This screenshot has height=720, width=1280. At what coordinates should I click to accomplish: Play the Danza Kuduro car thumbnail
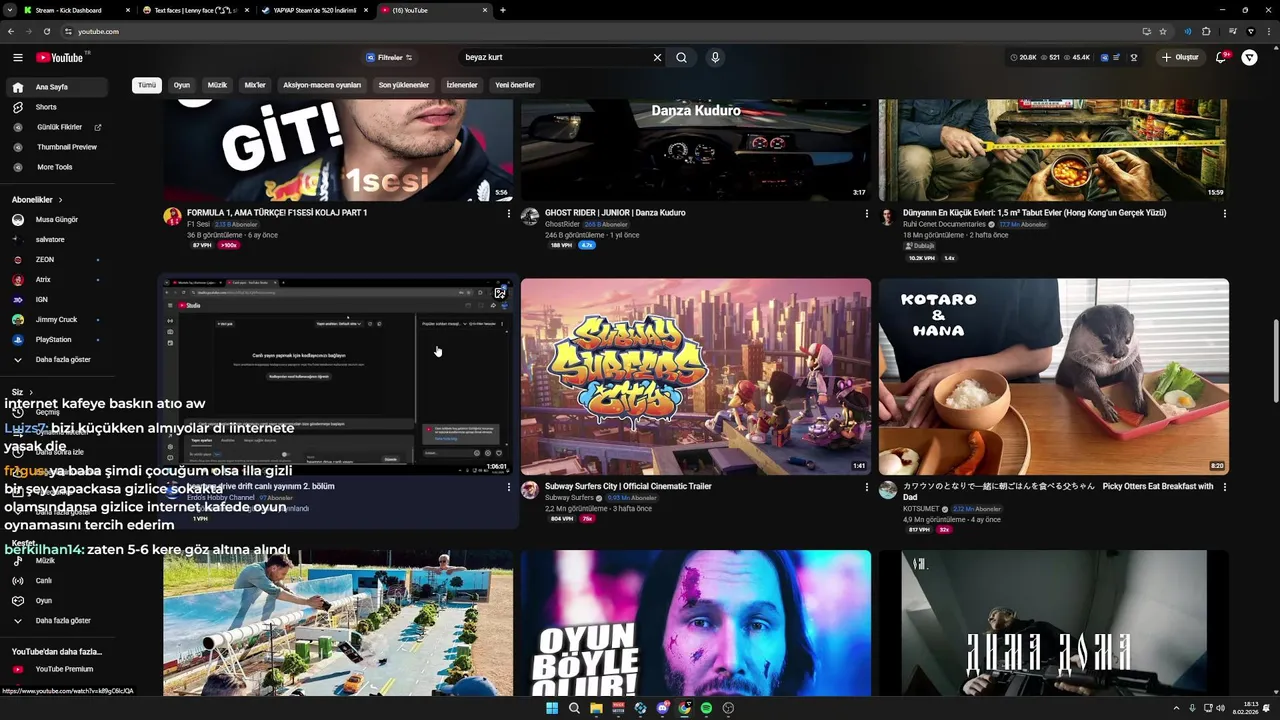pos(695,149)
